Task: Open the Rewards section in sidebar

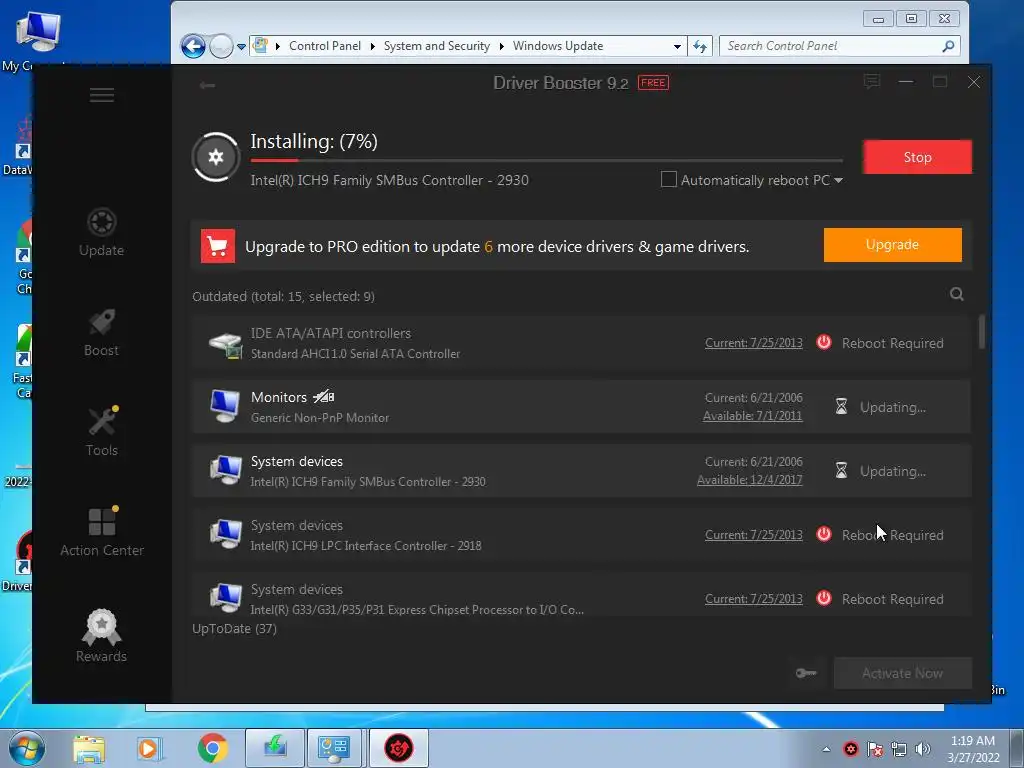Action: [101, 636]
